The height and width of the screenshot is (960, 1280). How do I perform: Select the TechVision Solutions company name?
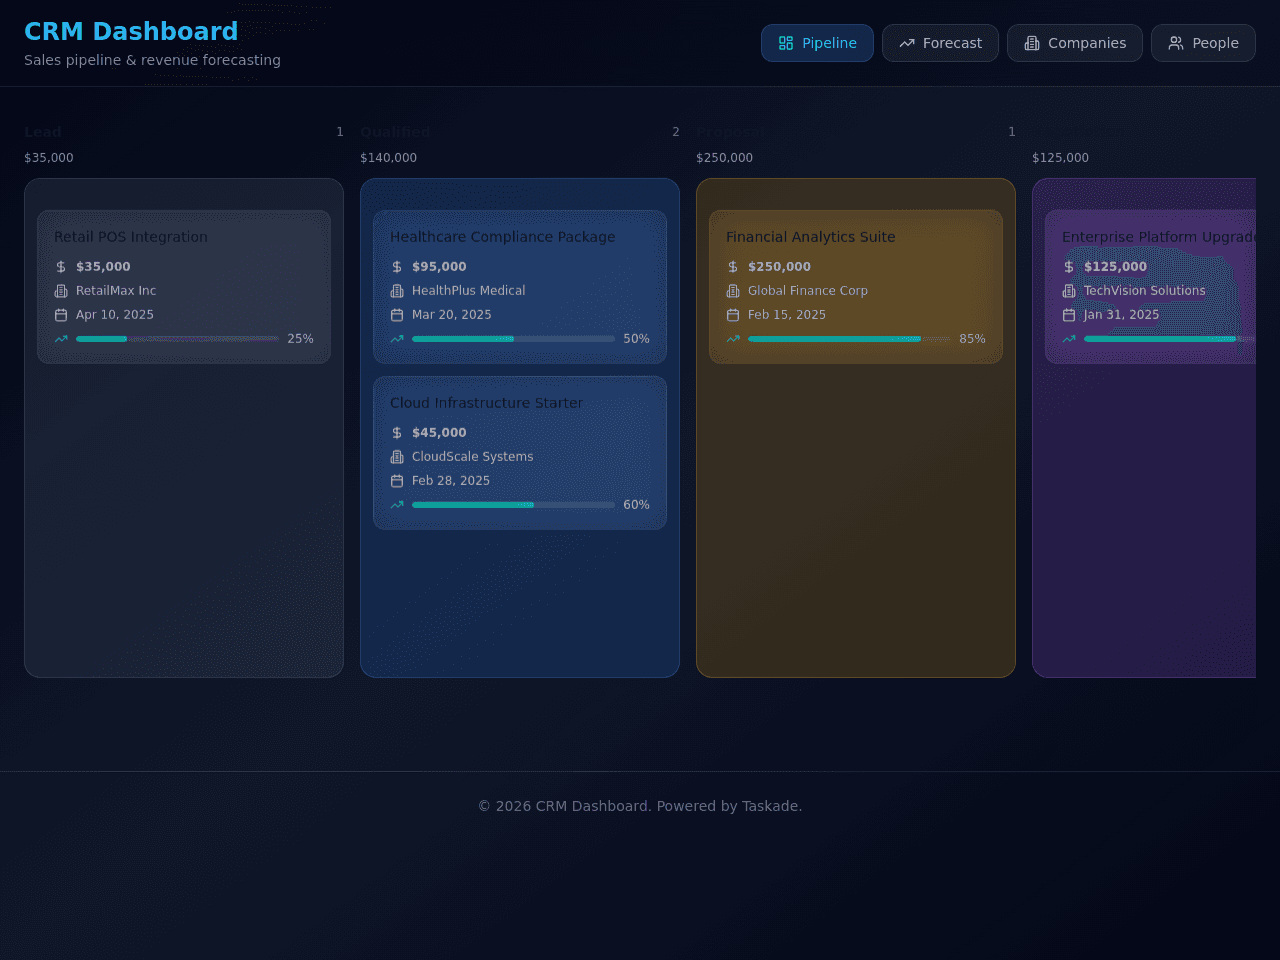point(1145,291)
